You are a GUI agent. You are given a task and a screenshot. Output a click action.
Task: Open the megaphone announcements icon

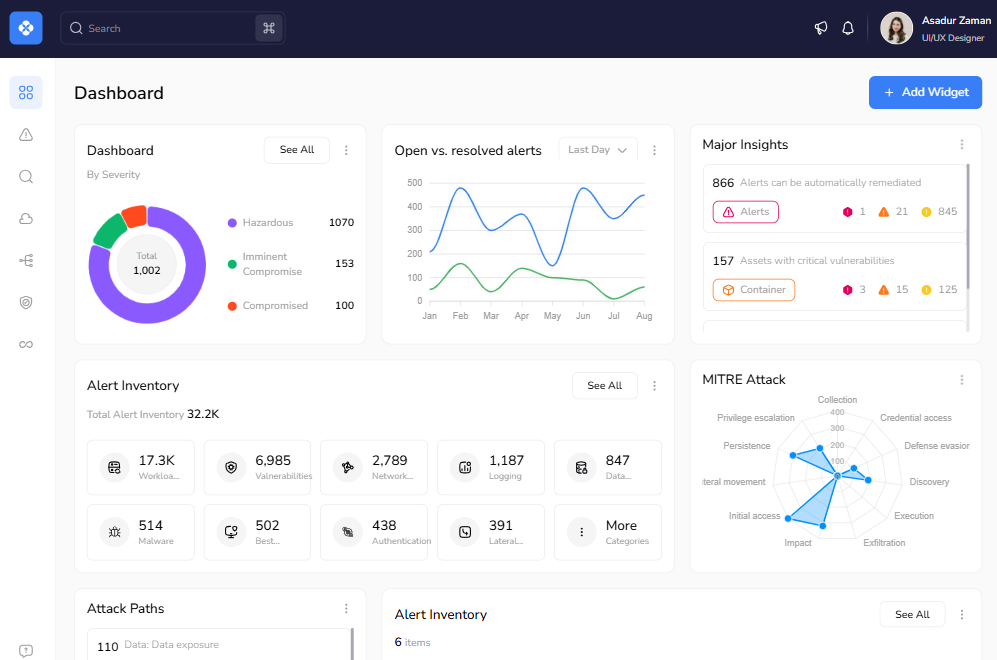(x=821, y=28)
